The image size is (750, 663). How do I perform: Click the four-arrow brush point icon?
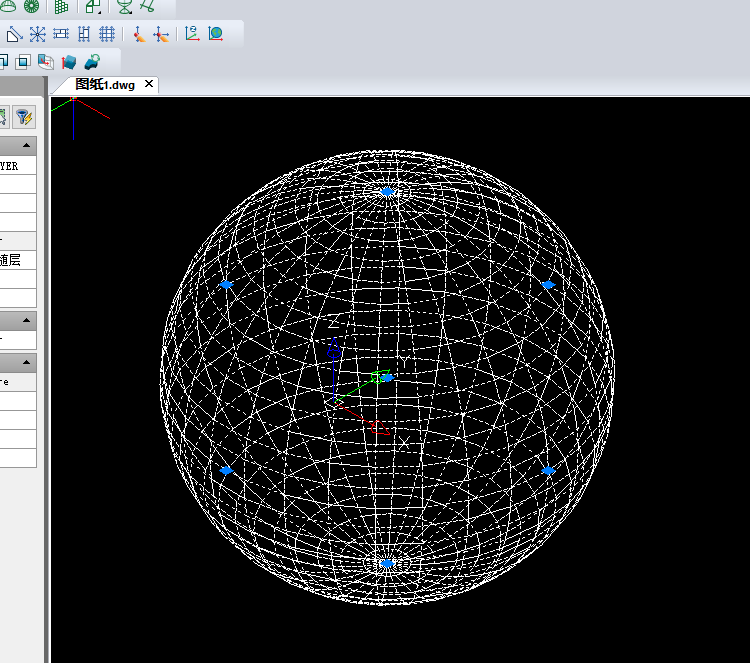click(161, 34)
